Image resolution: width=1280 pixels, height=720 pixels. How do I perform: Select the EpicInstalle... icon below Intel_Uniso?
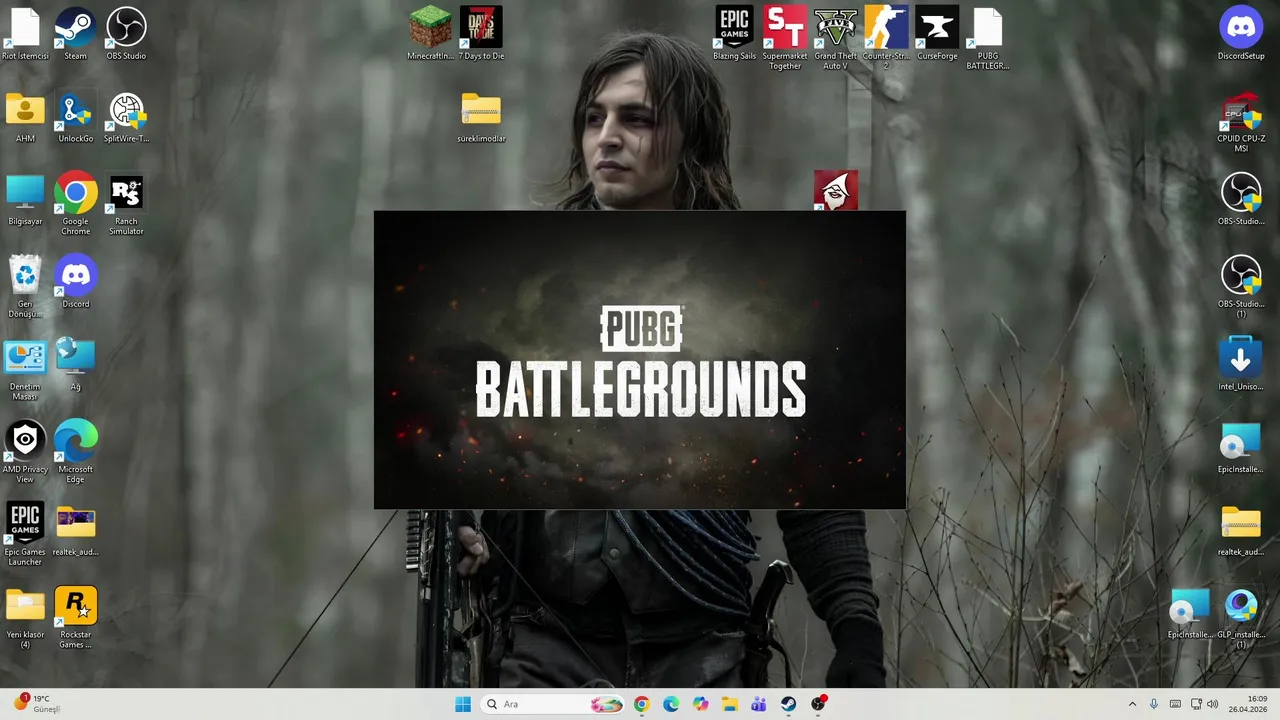click(1241, 447)
